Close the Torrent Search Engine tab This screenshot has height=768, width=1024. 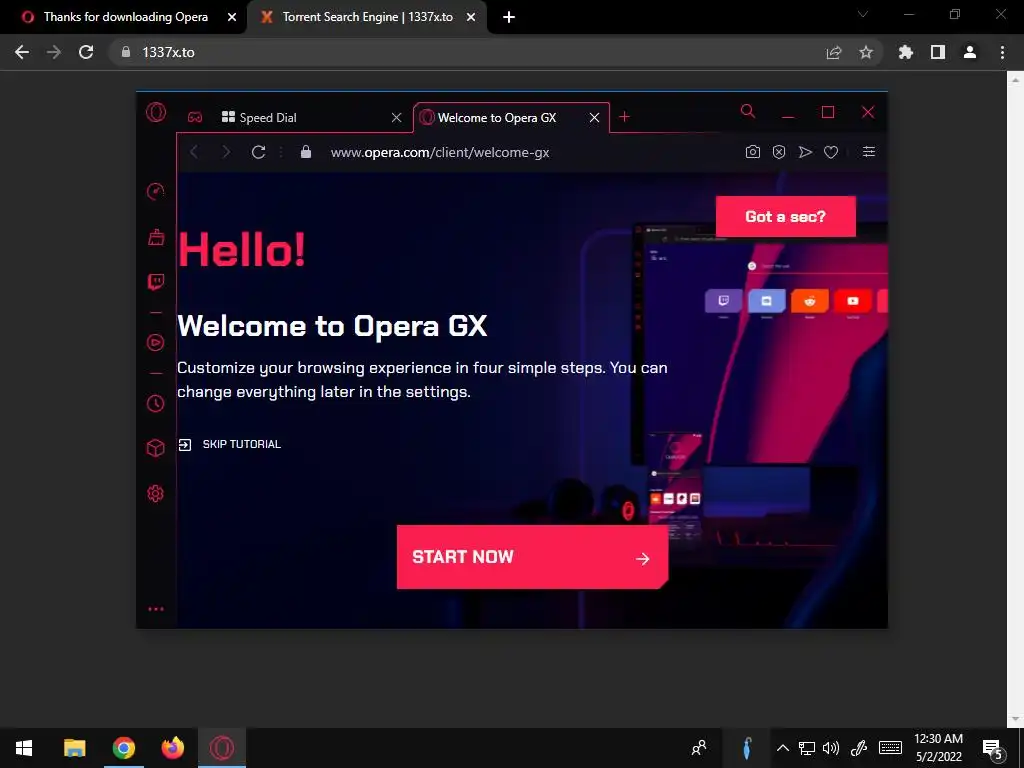tap(471, 18)
